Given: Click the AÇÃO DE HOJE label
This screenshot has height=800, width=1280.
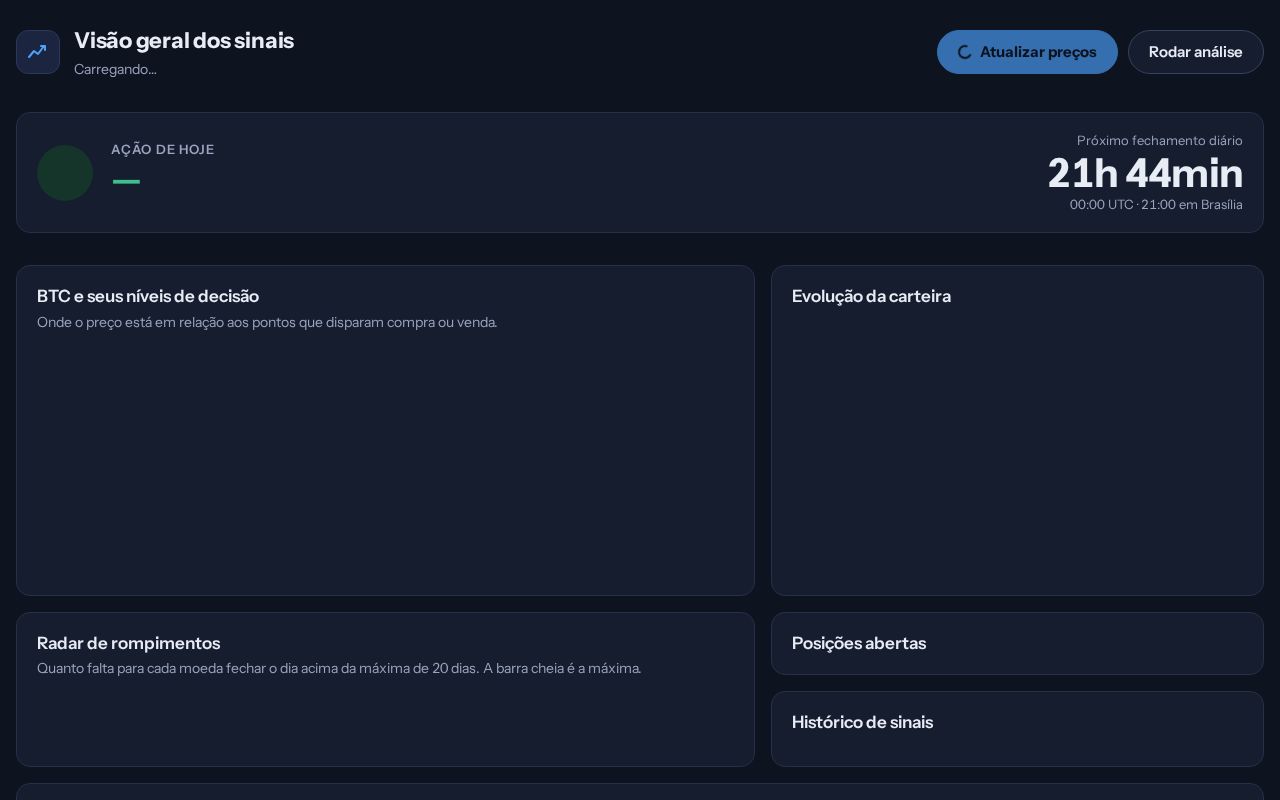Looking at the screenshot, I should [x=163, y=149].
